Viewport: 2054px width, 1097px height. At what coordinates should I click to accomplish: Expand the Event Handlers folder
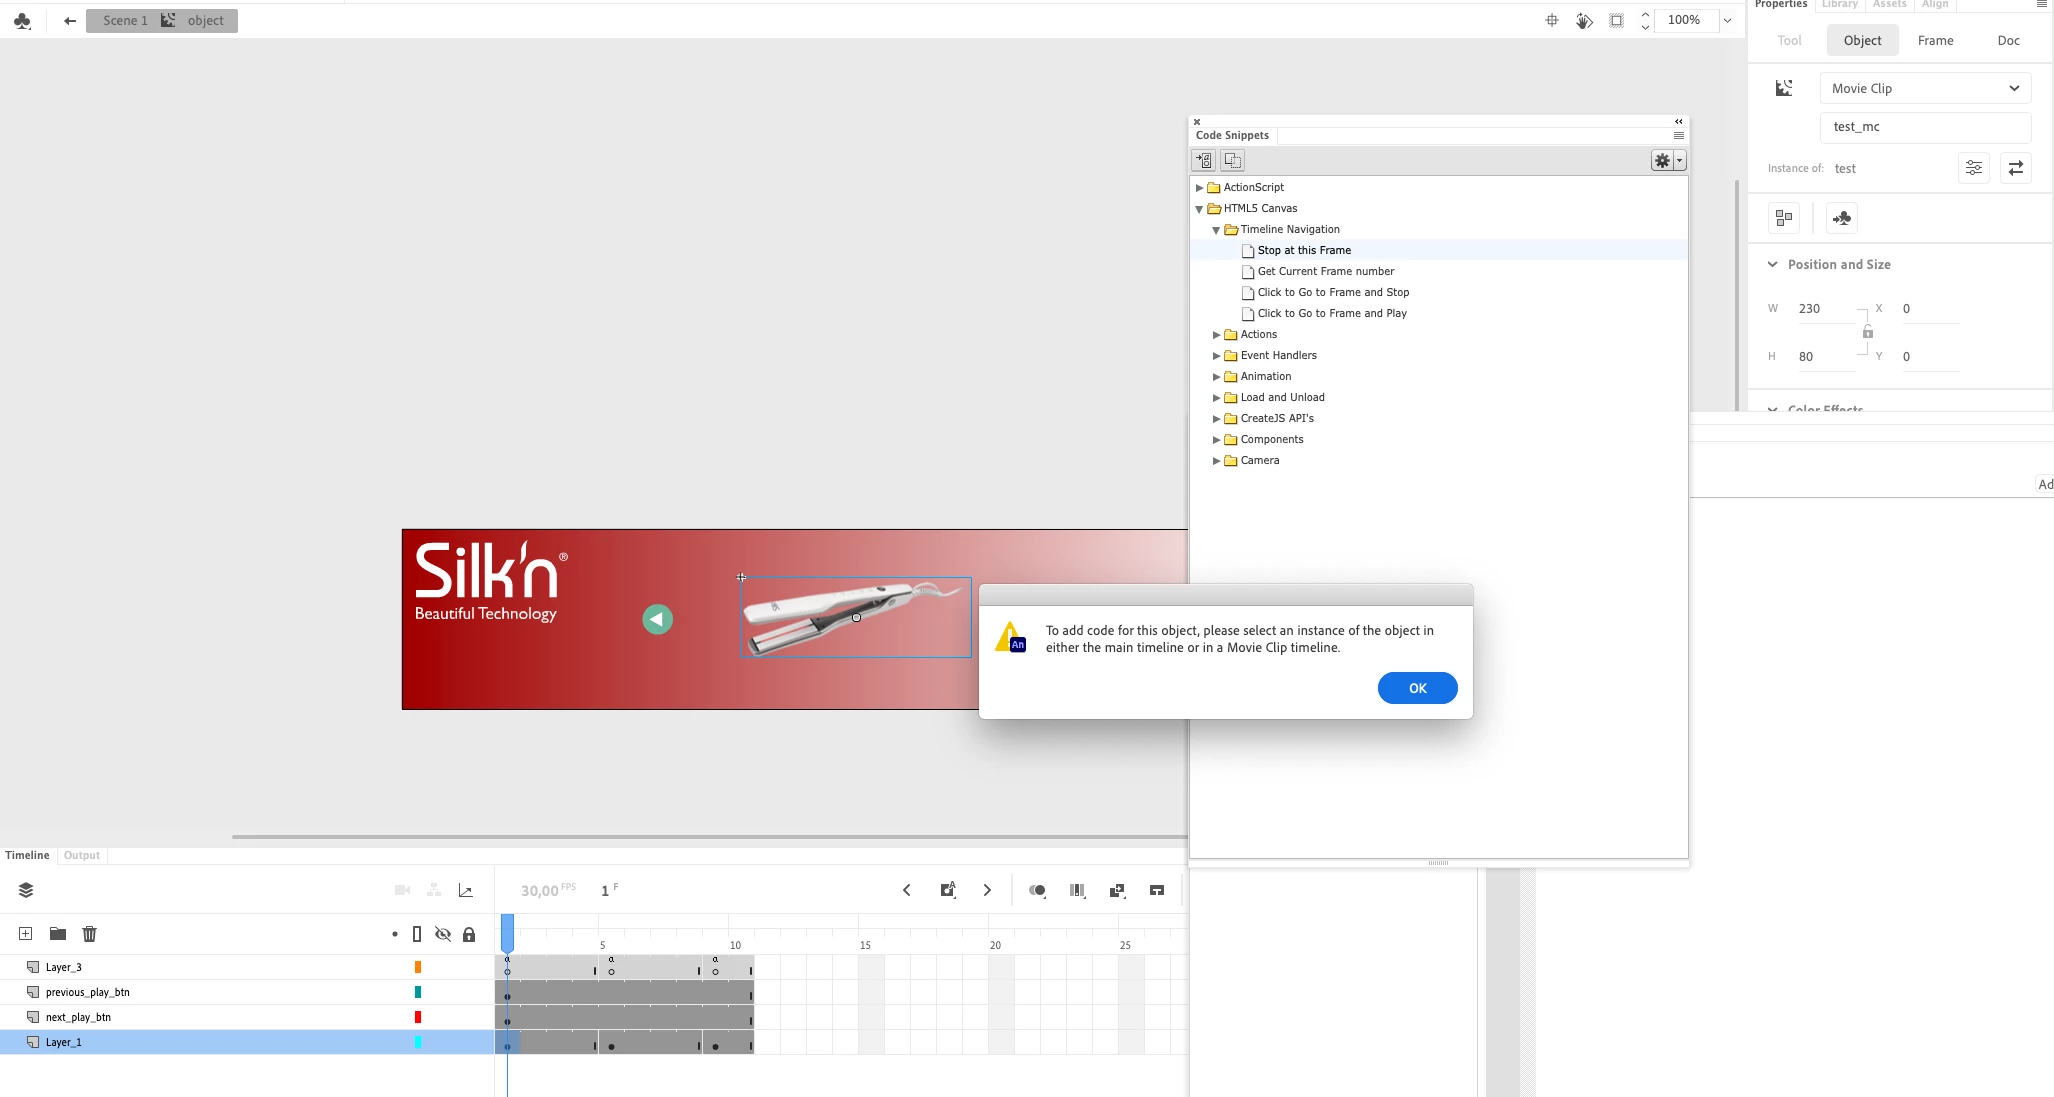(1216, 355)
